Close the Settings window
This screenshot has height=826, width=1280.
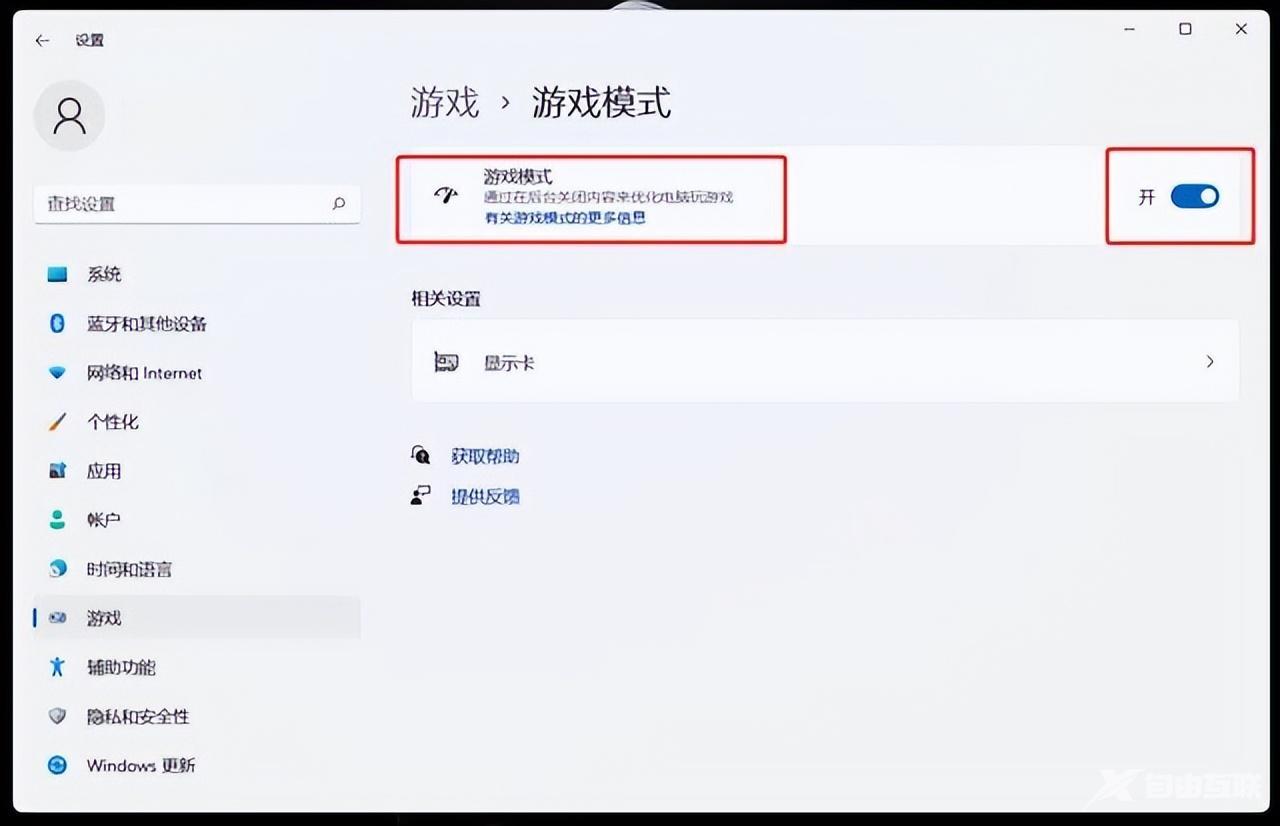1241,30
